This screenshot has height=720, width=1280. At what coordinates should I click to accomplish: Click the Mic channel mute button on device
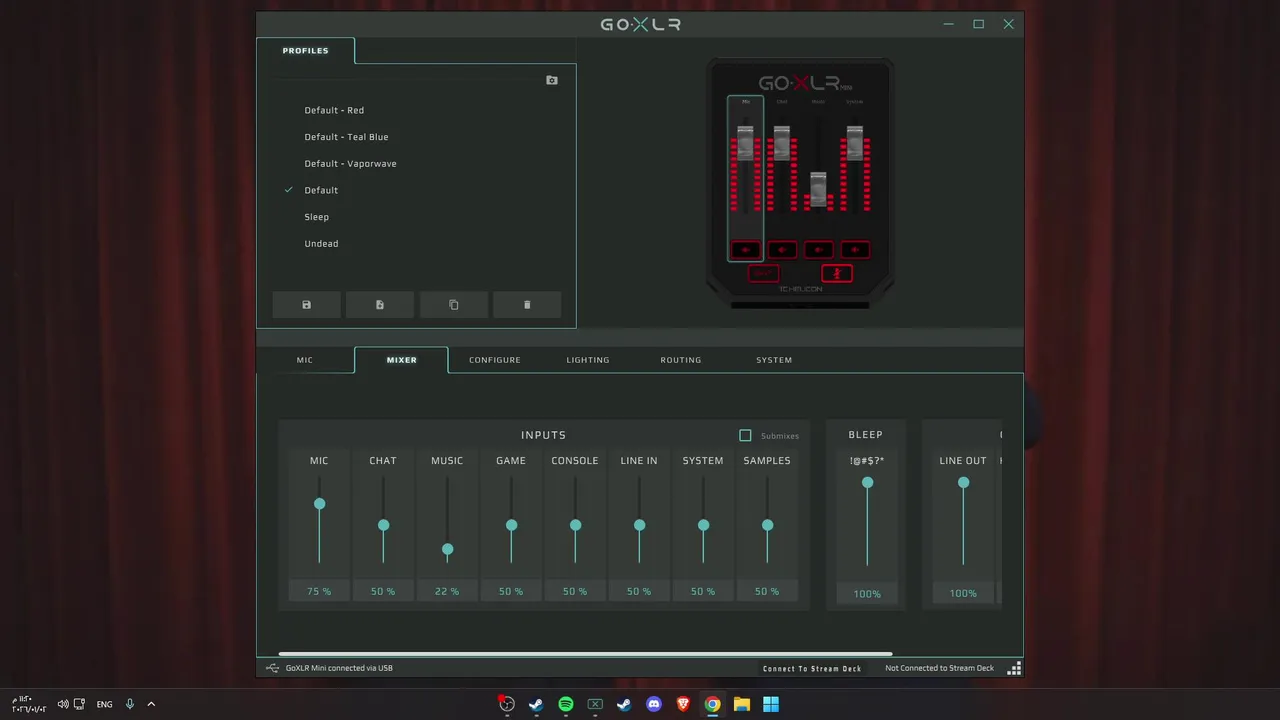click(745, 250)
